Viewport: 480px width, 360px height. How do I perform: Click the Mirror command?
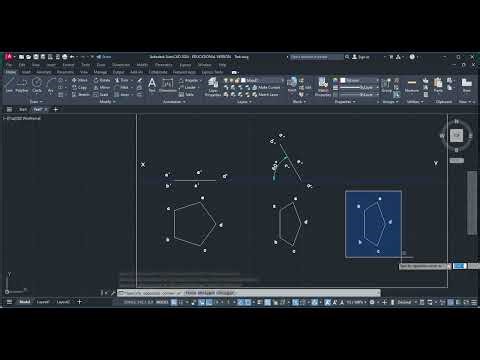click(102, 87)
